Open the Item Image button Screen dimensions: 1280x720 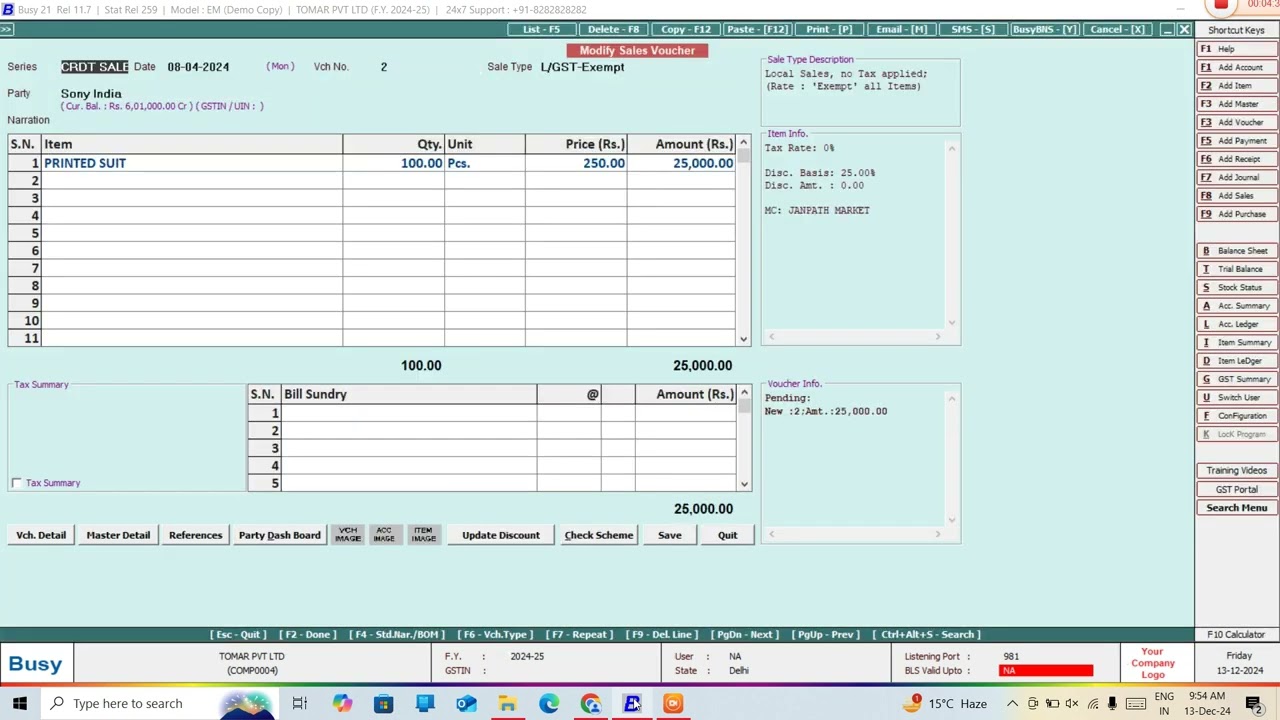coord(423,535)
